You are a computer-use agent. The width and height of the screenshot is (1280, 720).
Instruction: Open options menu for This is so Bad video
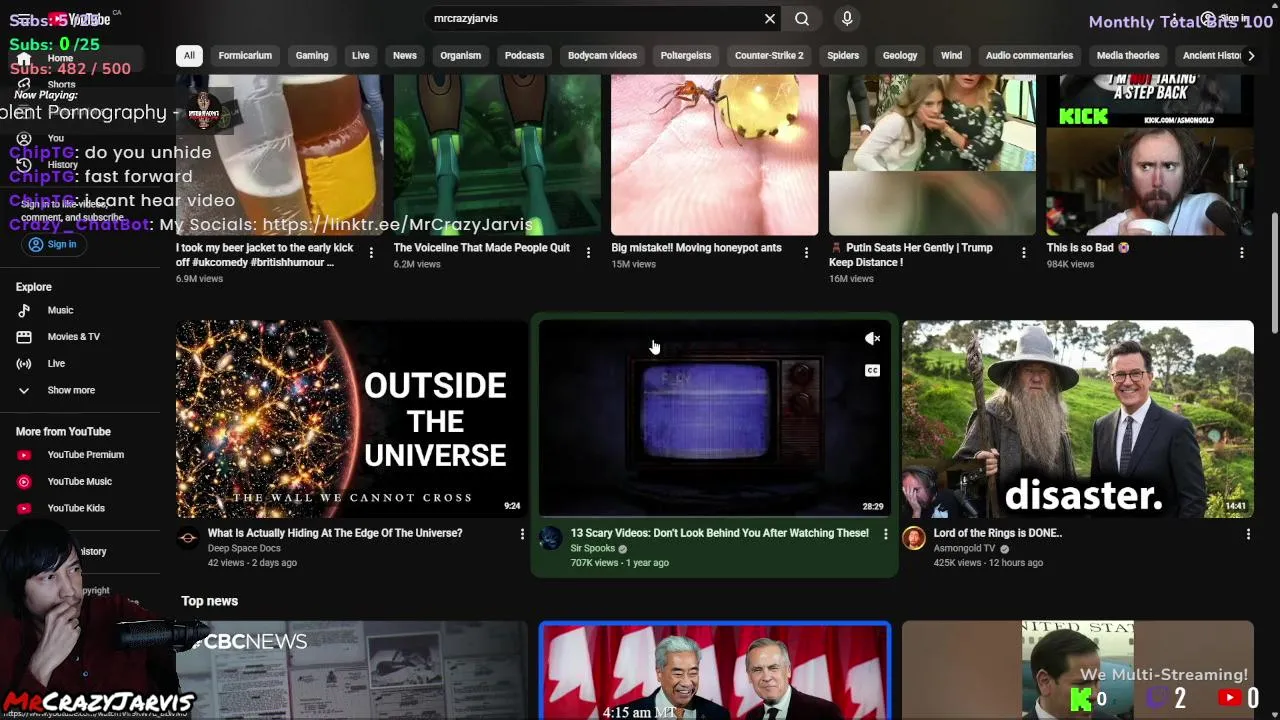1241,253
